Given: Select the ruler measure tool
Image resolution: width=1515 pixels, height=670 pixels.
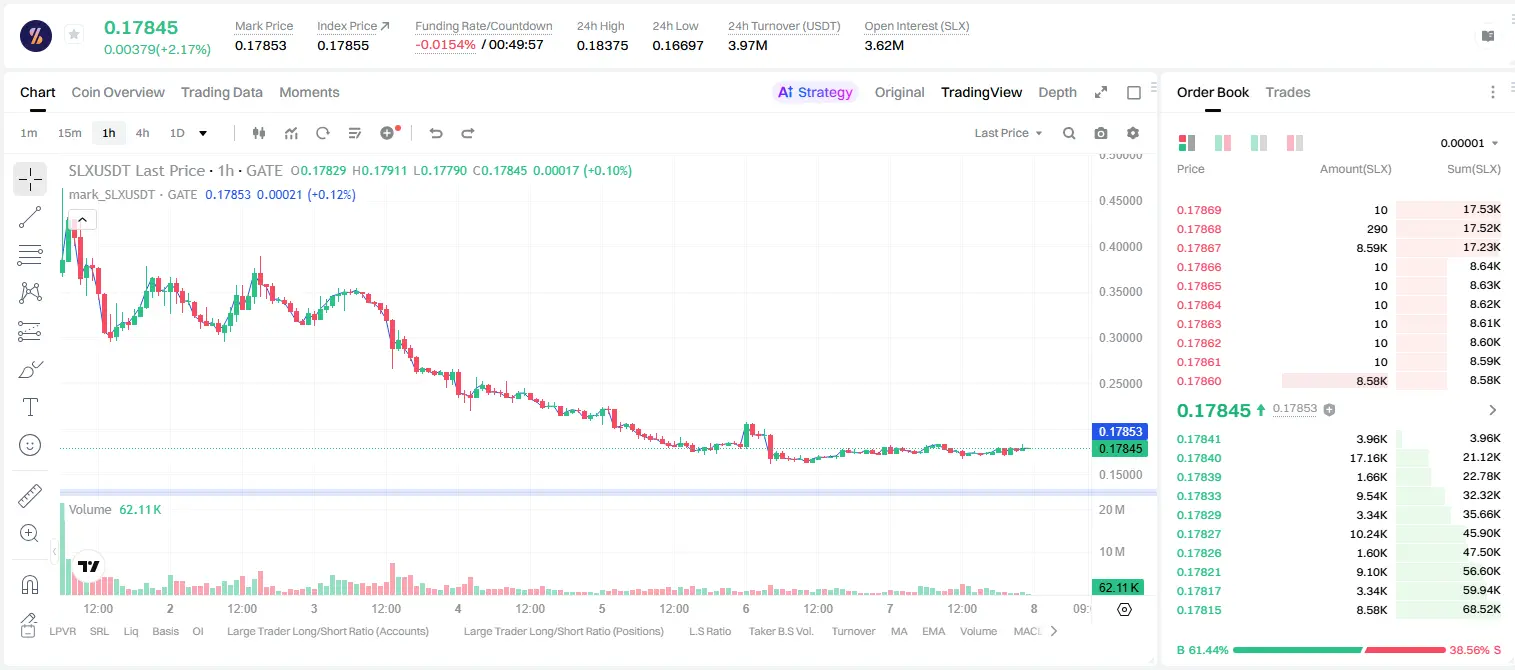Looking at the screenshot, I should coord(30,496).
